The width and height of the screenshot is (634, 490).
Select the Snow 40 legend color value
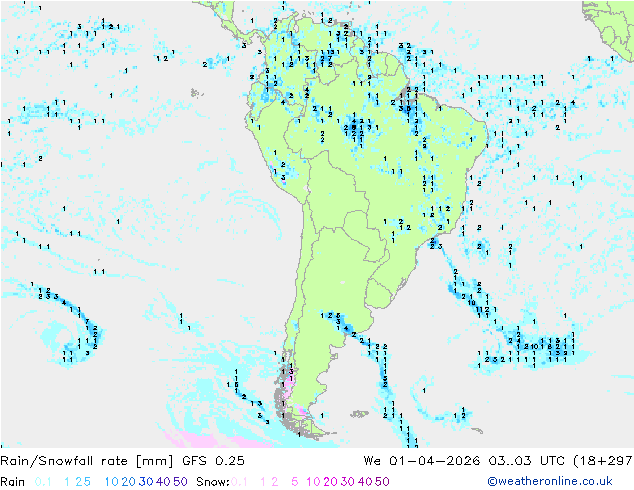tap(365, 482)
